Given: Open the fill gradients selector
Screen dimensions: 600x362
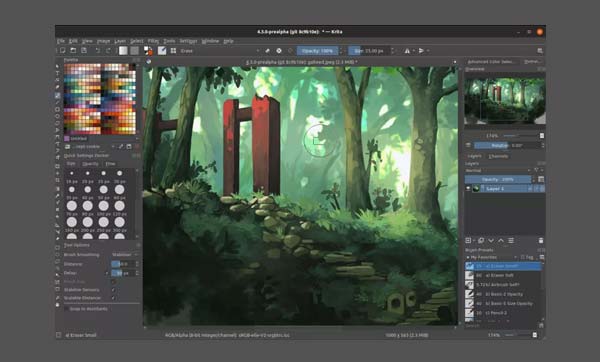Looking at the screenshot, I should pos(123,51).
